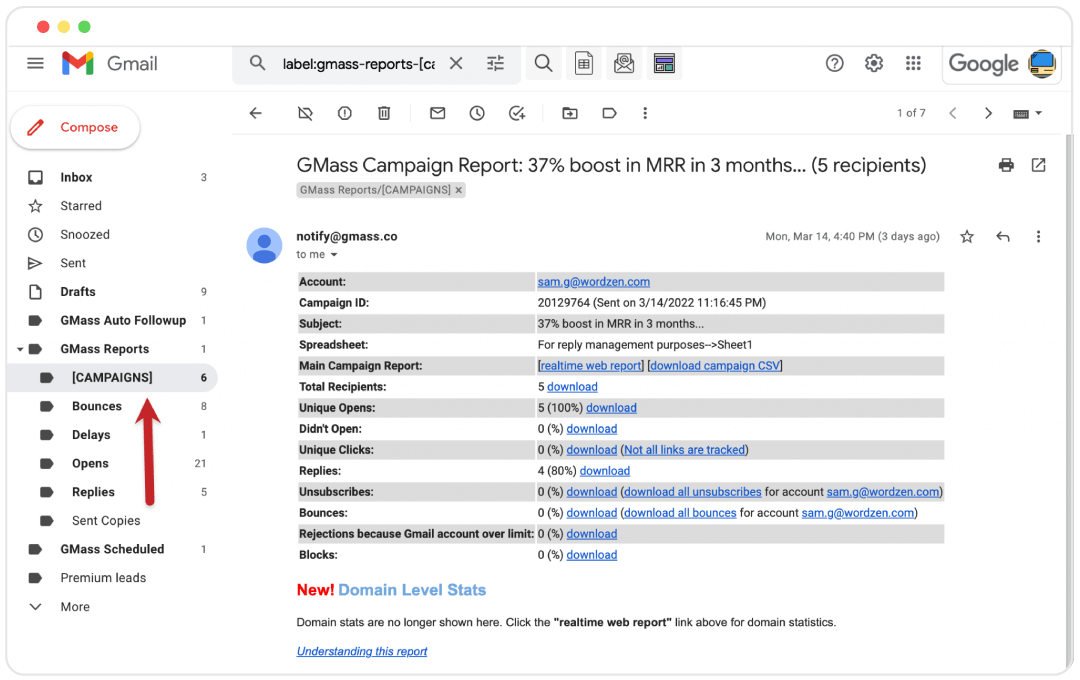Open Gmail settings with the gear icon
The width and height of the screenshot is (1080, 680).
click(x=873, y=62)
